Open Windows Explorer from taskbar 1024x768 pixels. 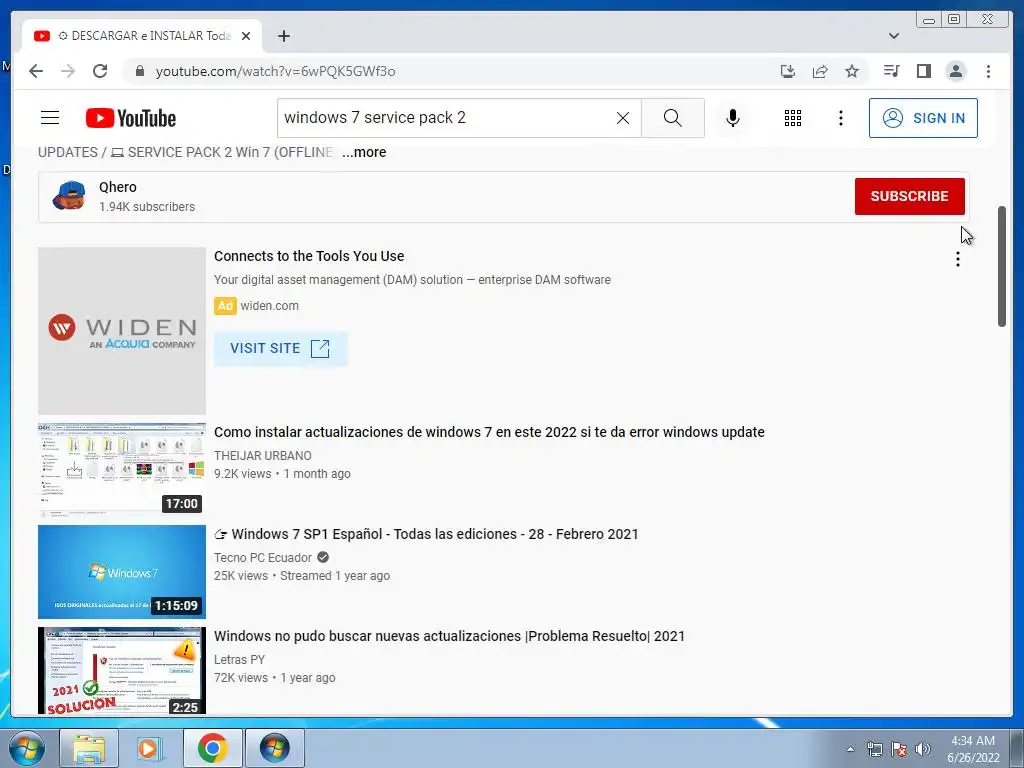point(89,748)
